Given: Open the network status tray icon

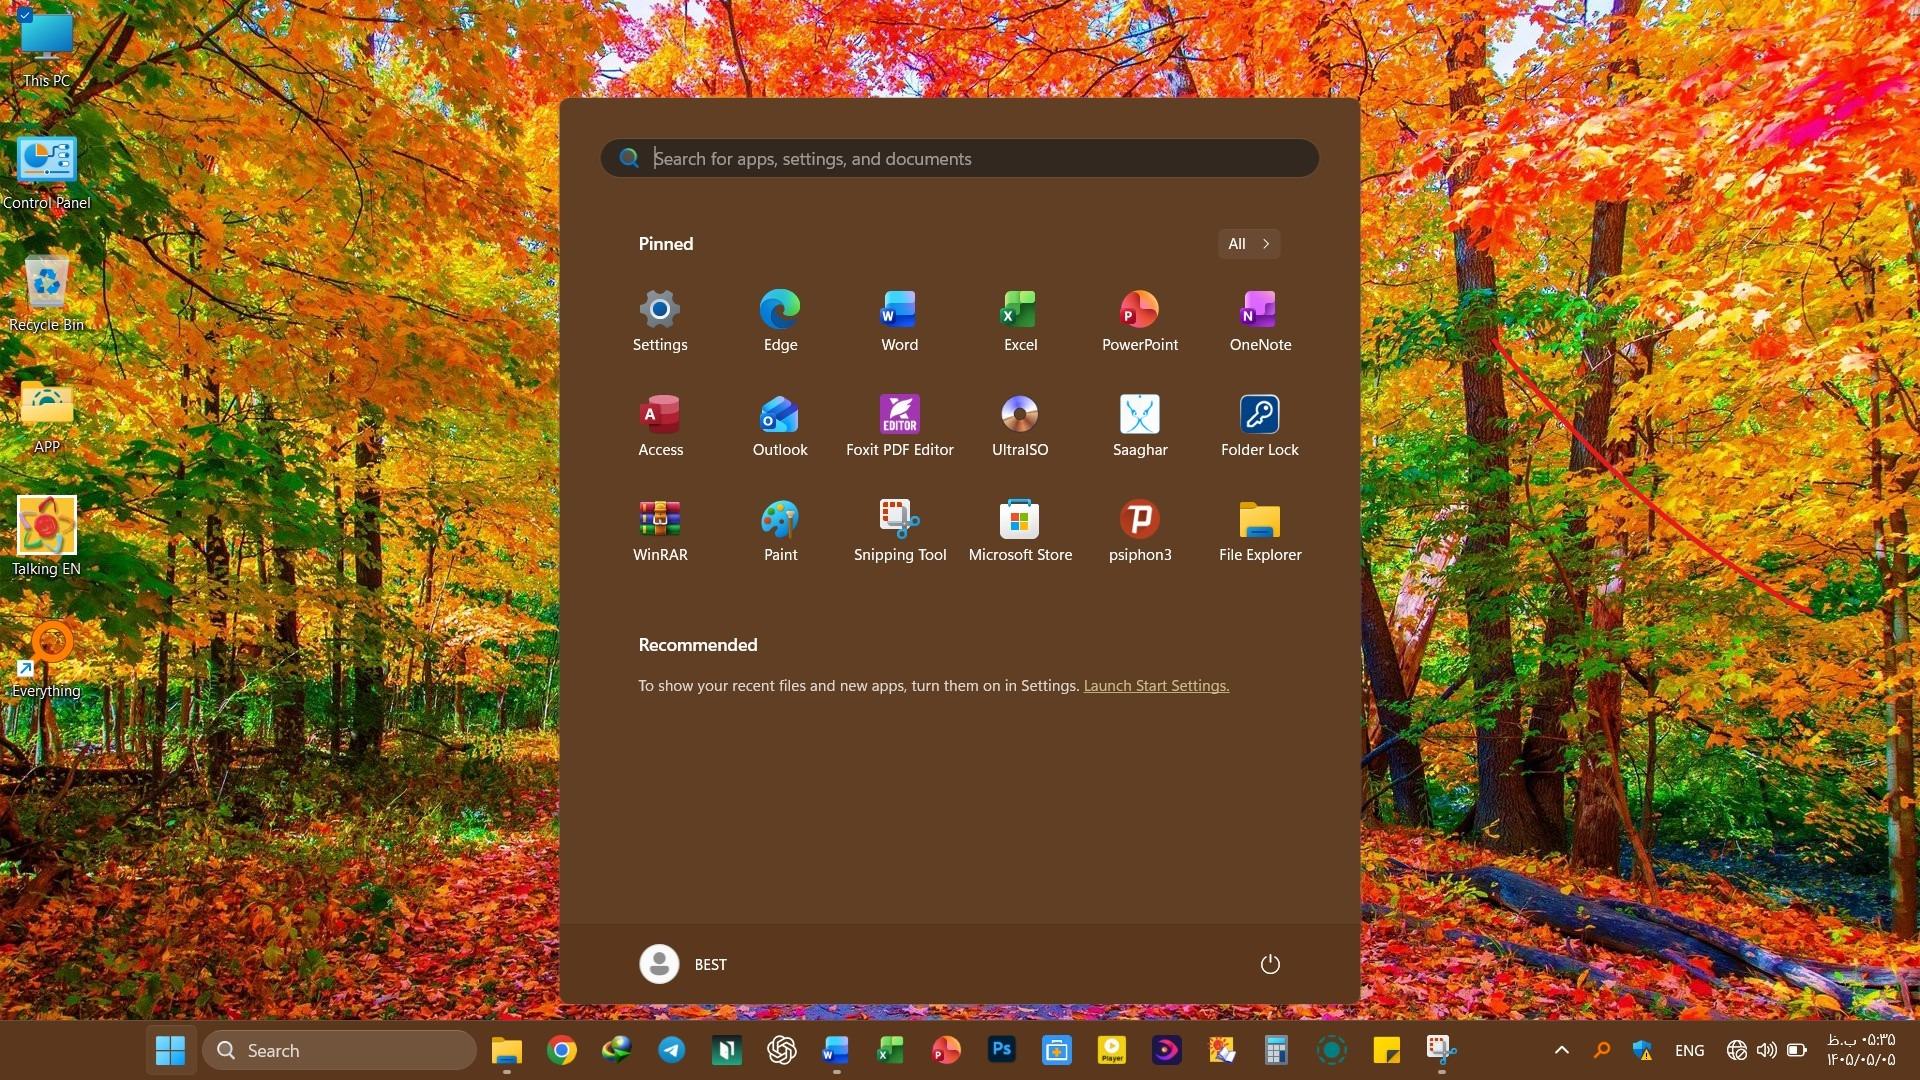Looking at the screenshot, I should (x=1737, y=1050).
